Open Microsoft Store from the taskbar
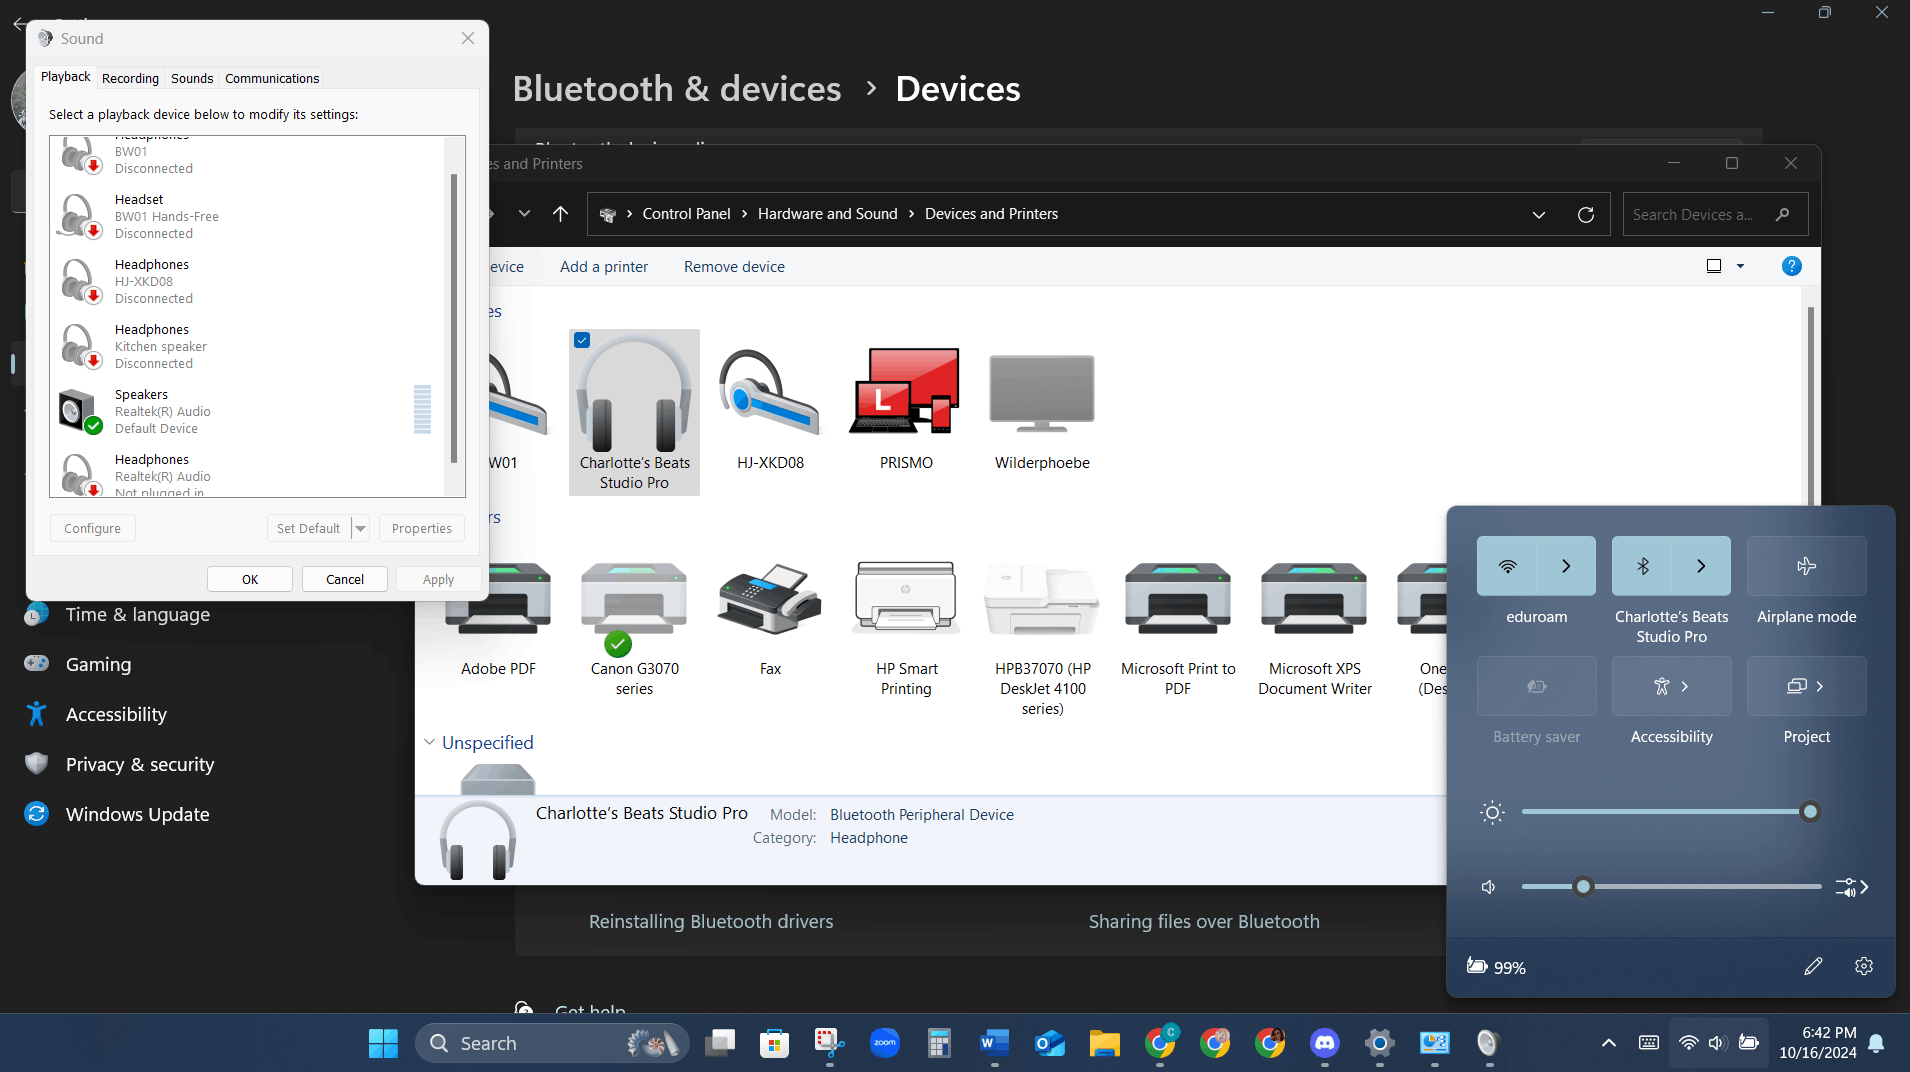The image size is (1910, 1072). [x=774, y=1043]
